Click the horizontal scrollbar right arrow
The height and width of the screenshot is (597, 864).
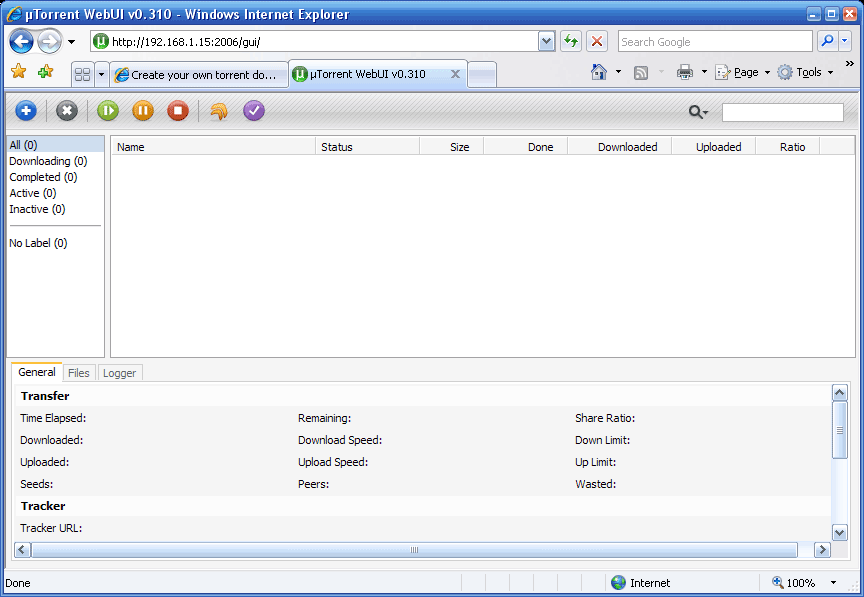[822, 550]
